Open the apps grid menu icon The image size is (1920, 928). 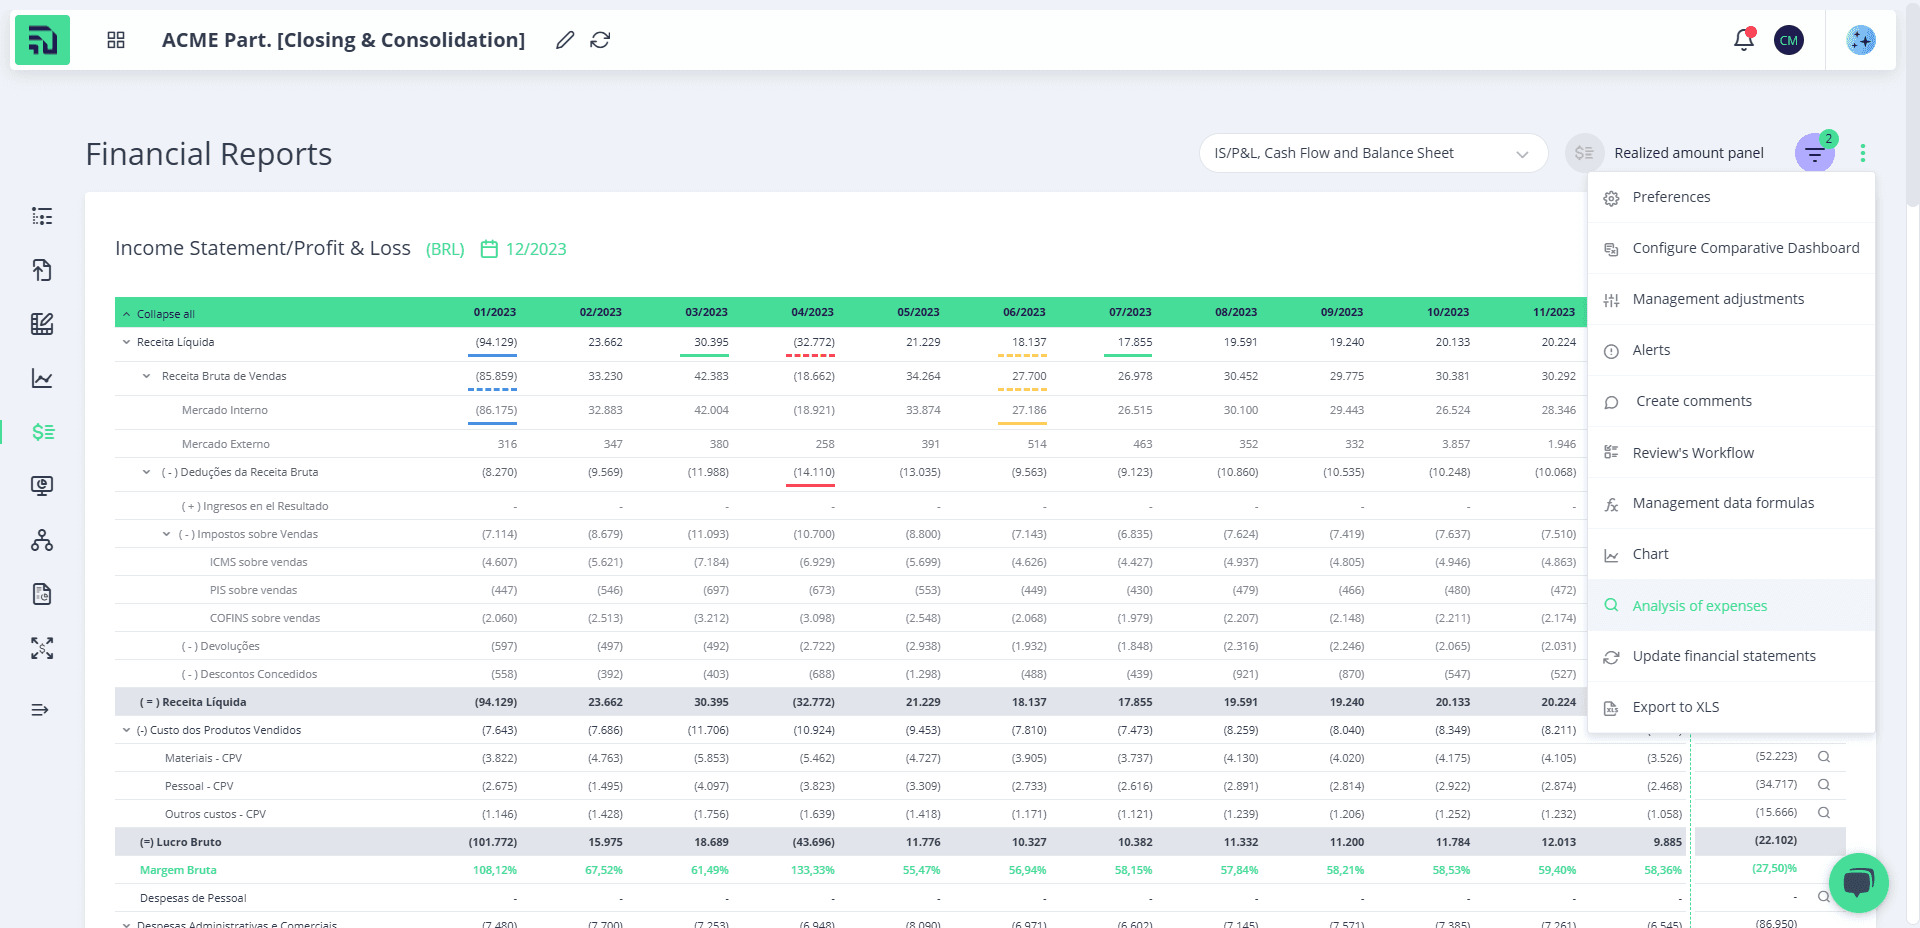(x=116, y=40)
